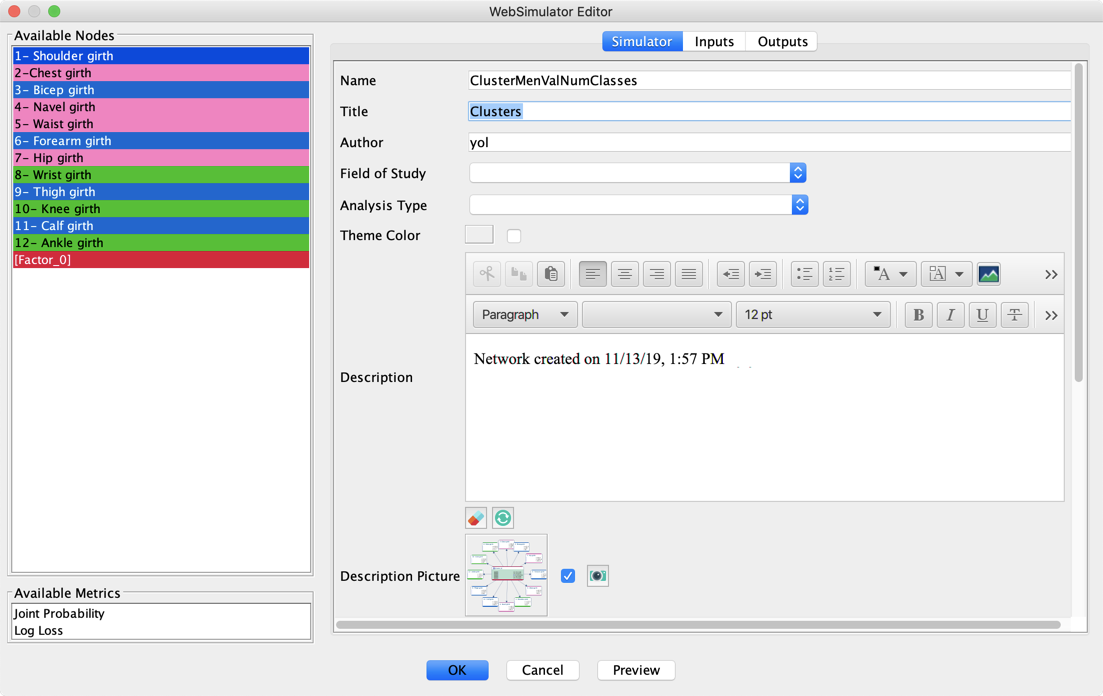Click the OK button

point(457,670)
